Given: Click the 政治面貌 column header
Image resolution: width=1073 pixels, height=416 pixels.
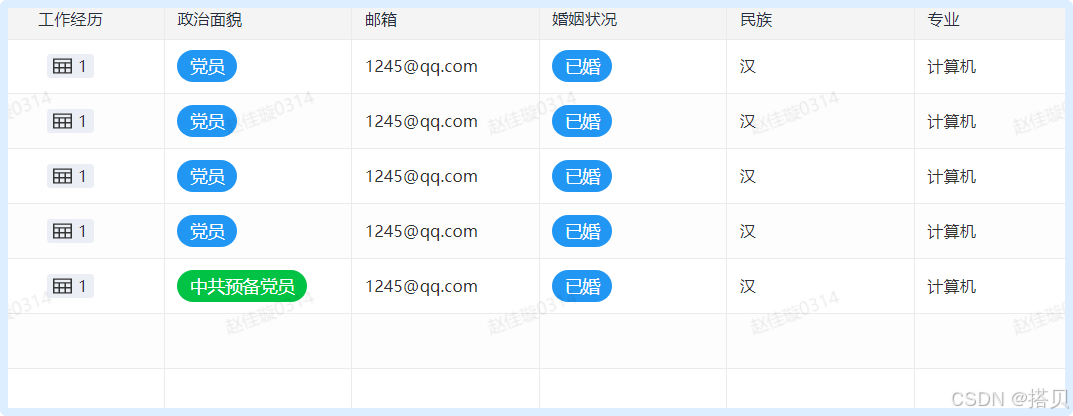Looking at the screenshot, I should pyautogui.click(x=209, y=20).
